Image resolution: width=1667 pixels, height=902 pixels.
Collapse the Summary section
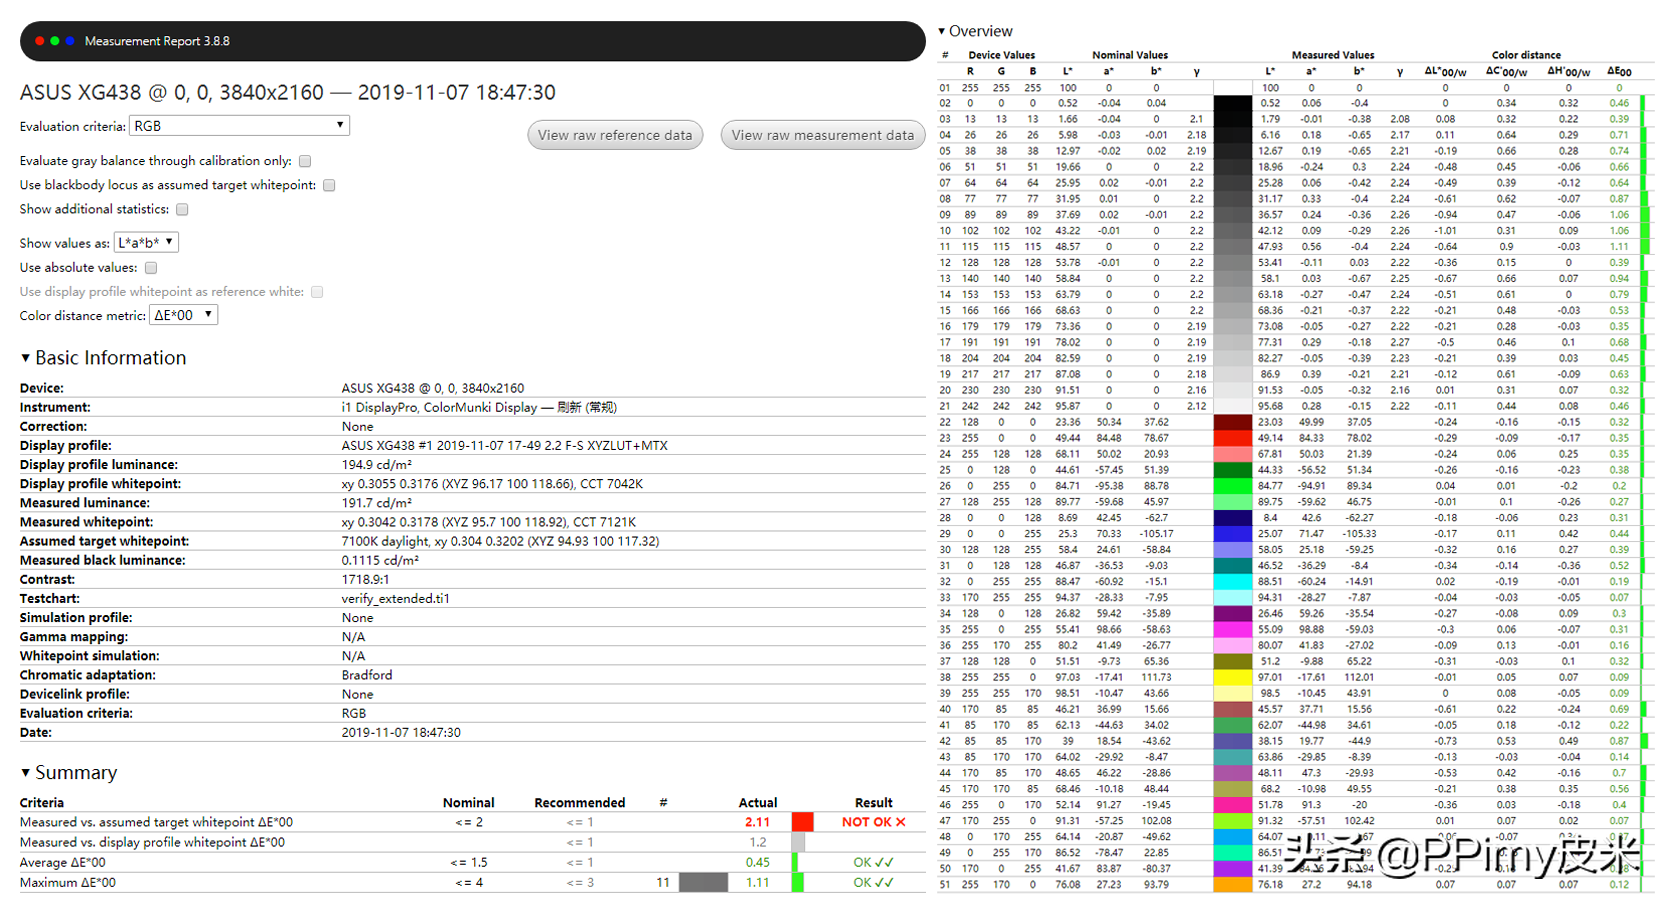point(26,773)
